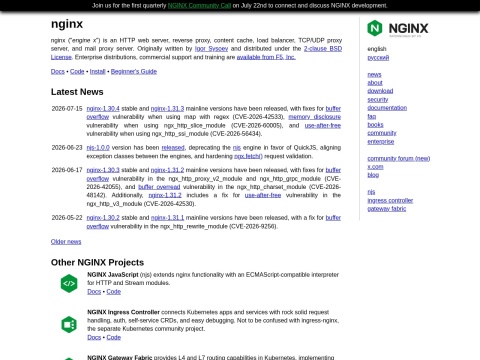Click the NGINX Ingress Controller hexagon icon
The width and height of the screenshot is (480, 360).
click(x=69, y=324)
